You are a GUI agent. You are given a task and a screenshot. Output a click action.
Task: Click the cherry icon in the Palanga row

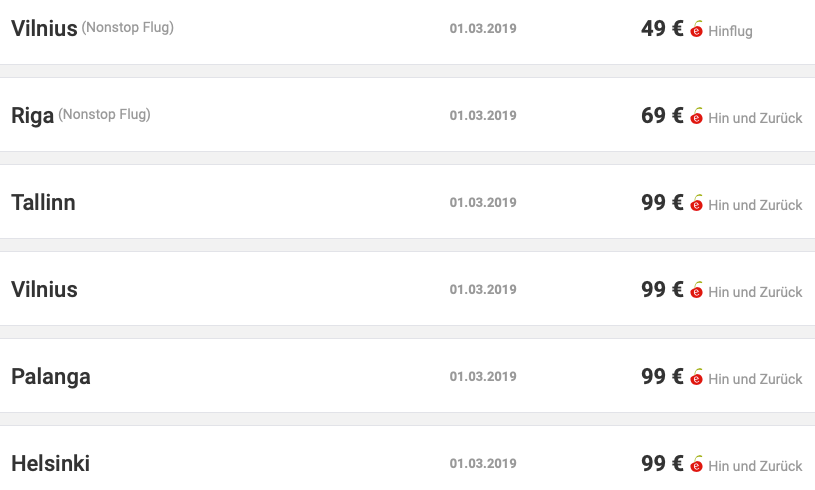(696, 377)
